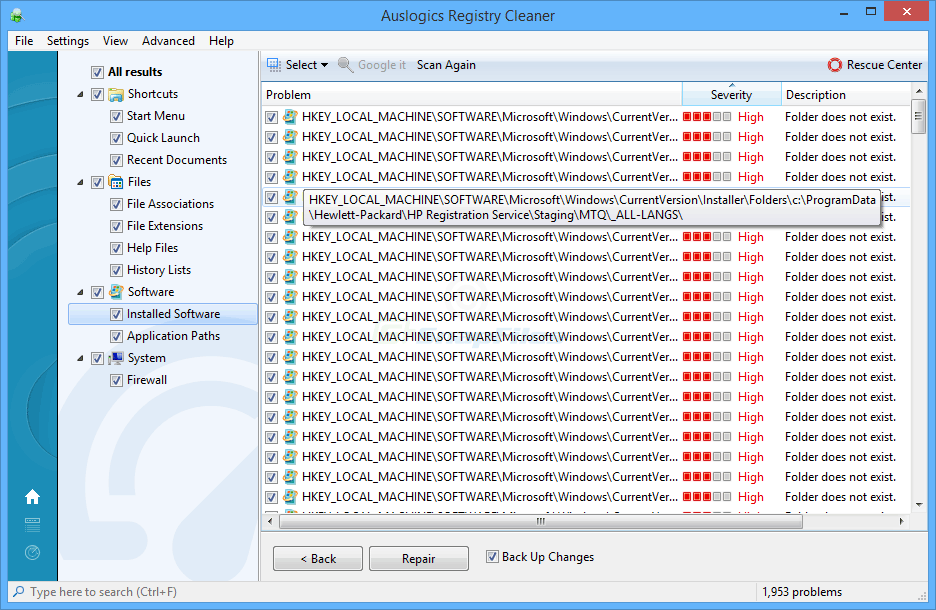The height and width of the screenshot is (610, 936).
Task: Uncheck the first result row checkbox
Action: (272, 118)
